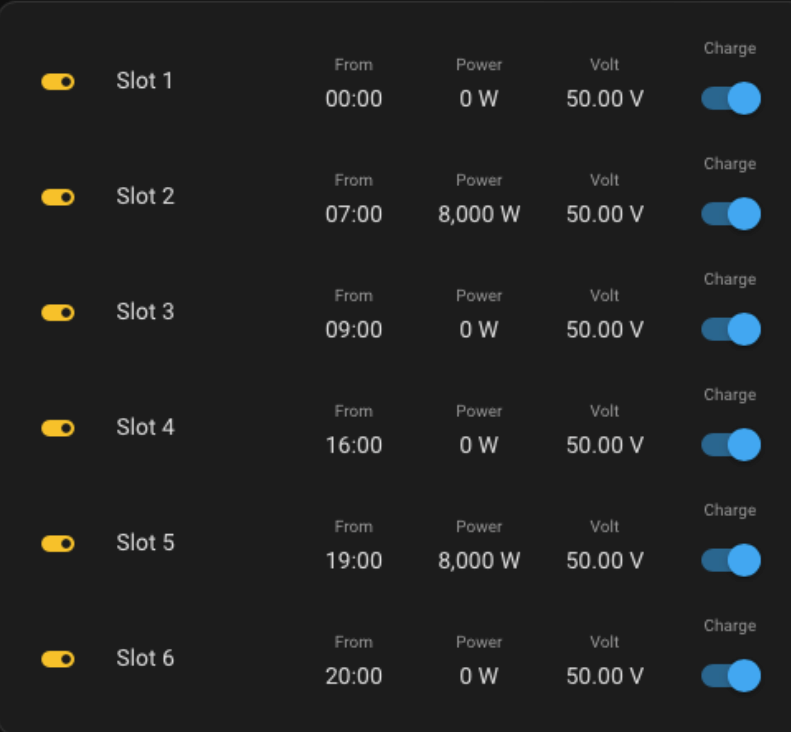
Task: Switch off Charge for Slot 5
Action: tap(731, 560)
